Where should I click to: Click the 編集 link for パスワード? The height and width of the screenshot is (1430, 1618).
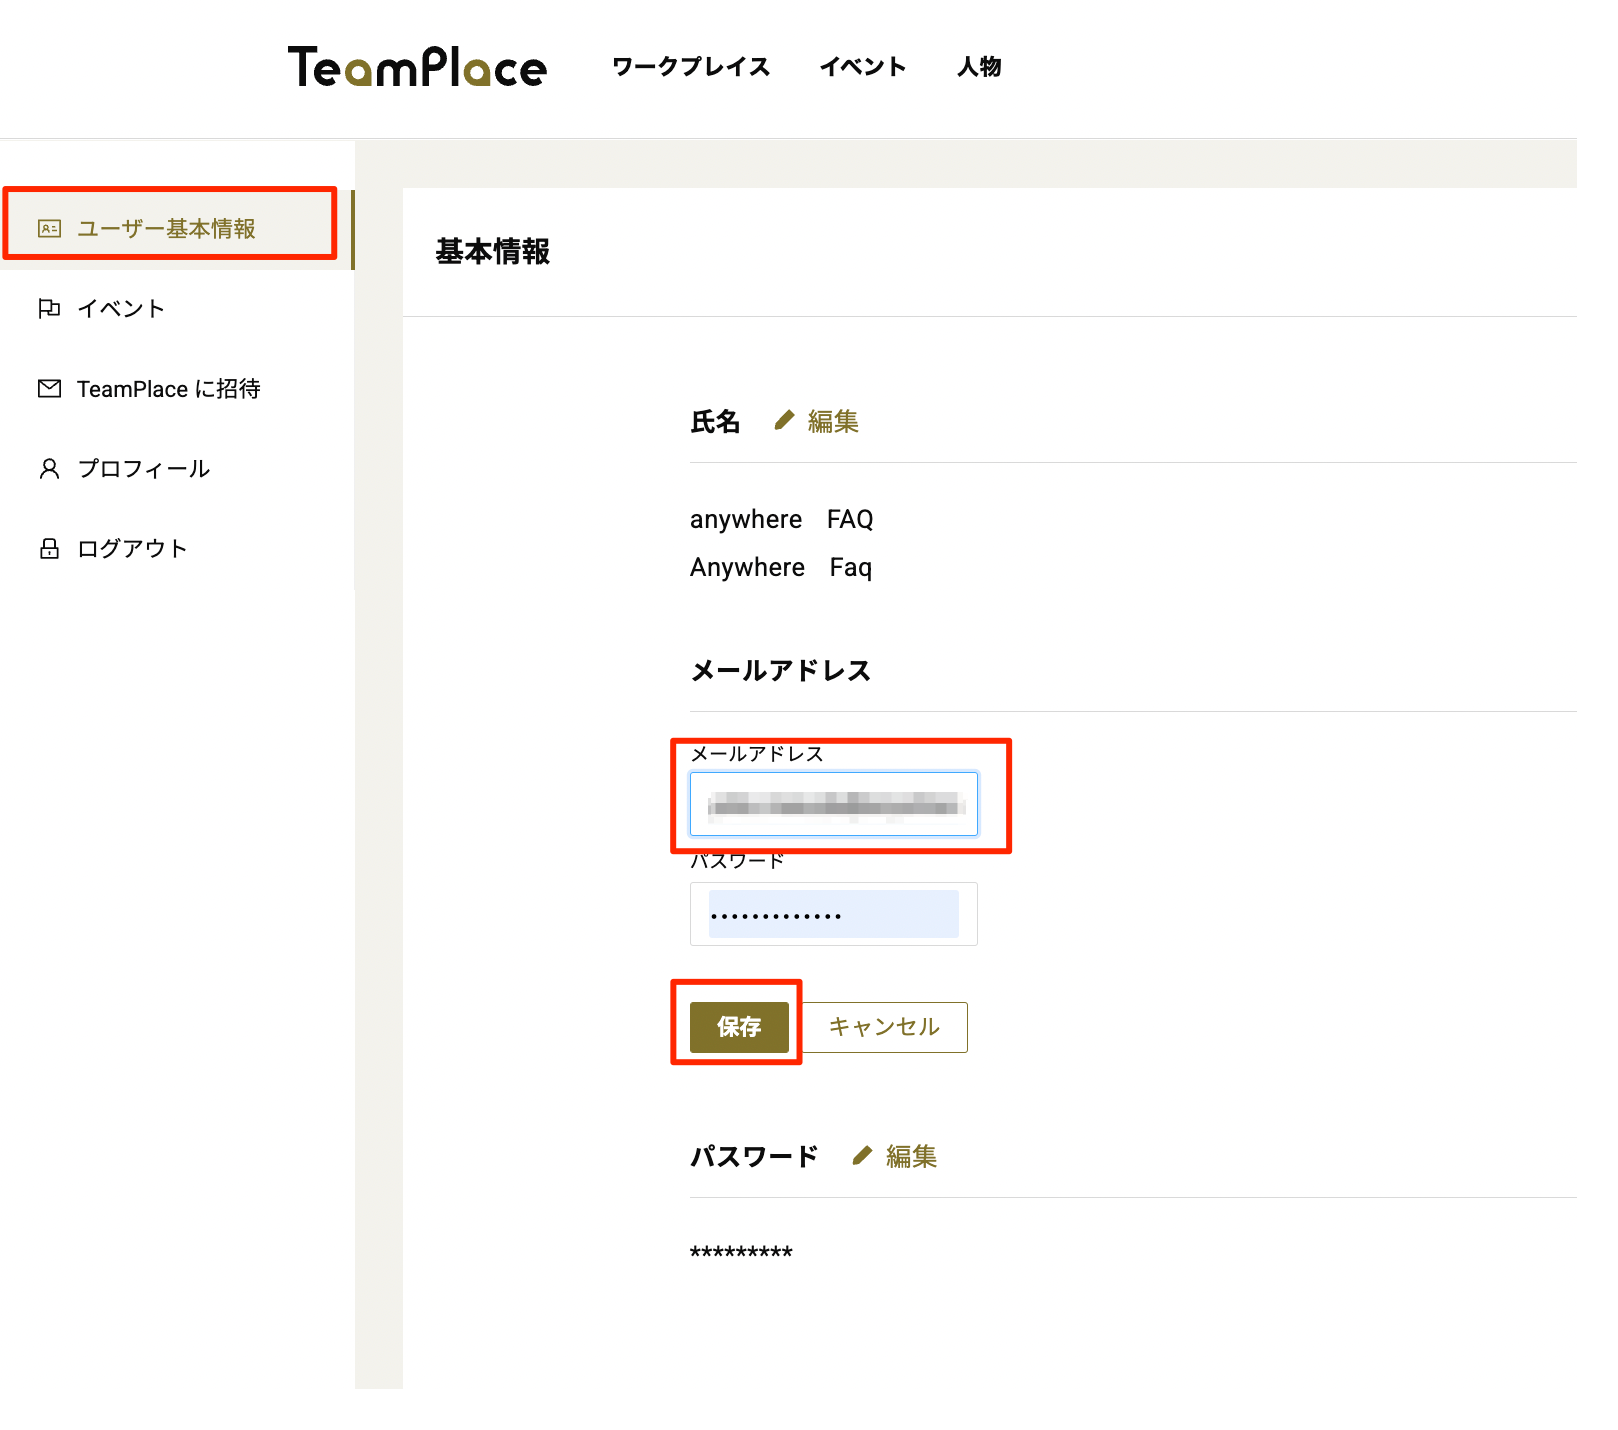click(x=911, y=1156)
